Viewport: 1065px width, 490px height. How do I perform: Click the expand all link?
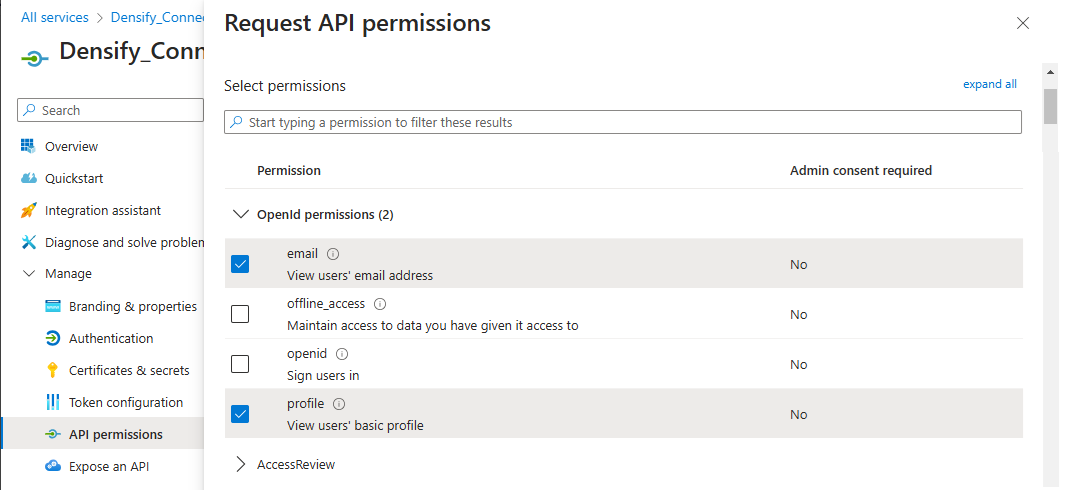click(989, 85)
